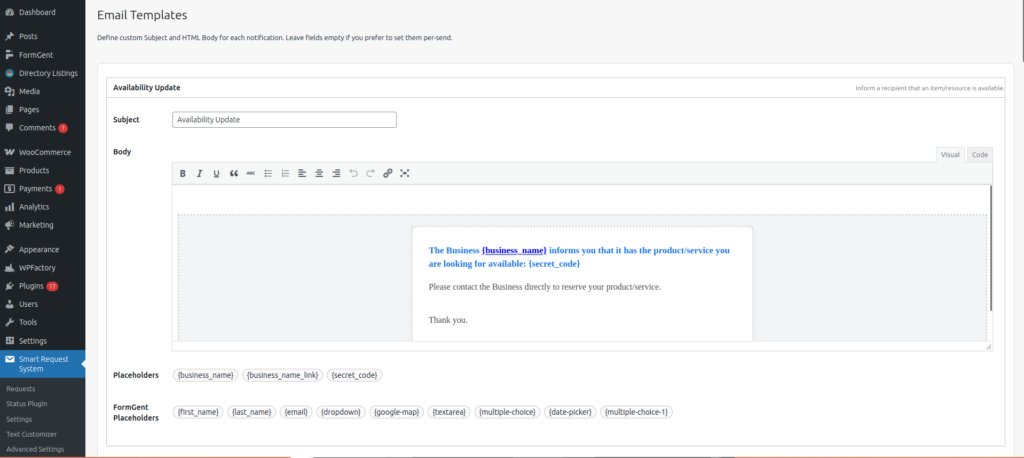1024x458 pixels.
Task: Switch to the Visual editor tab
Action: tap(950, 154)
